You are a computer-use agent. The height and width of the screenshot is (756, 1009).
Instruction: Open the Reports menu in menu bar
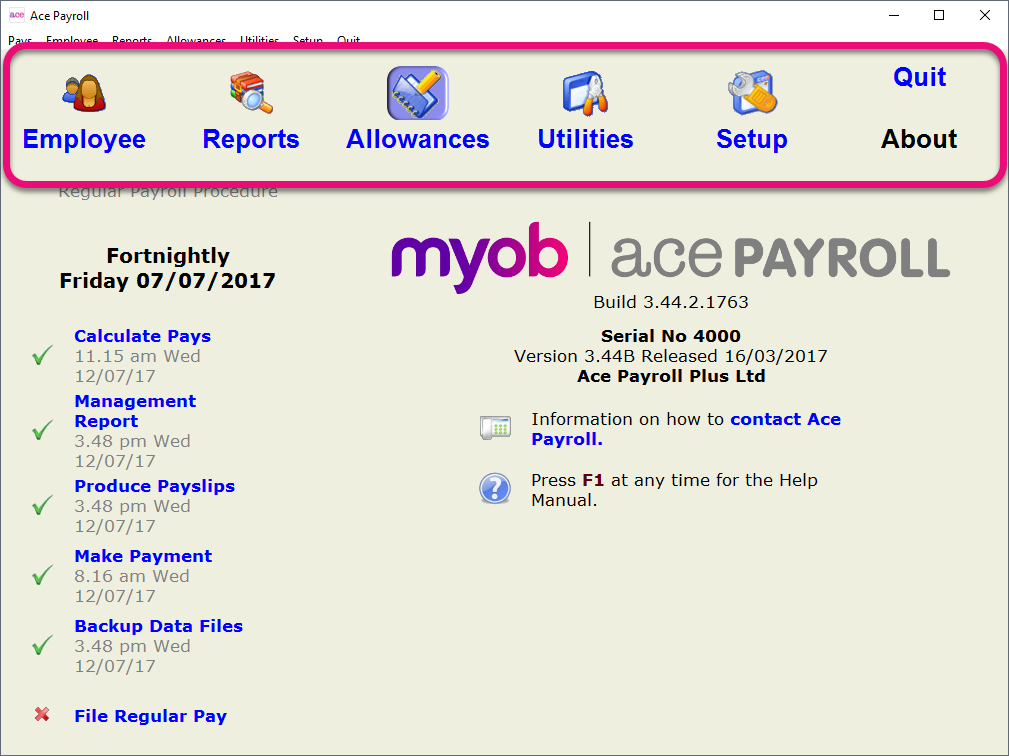point(132,40)
